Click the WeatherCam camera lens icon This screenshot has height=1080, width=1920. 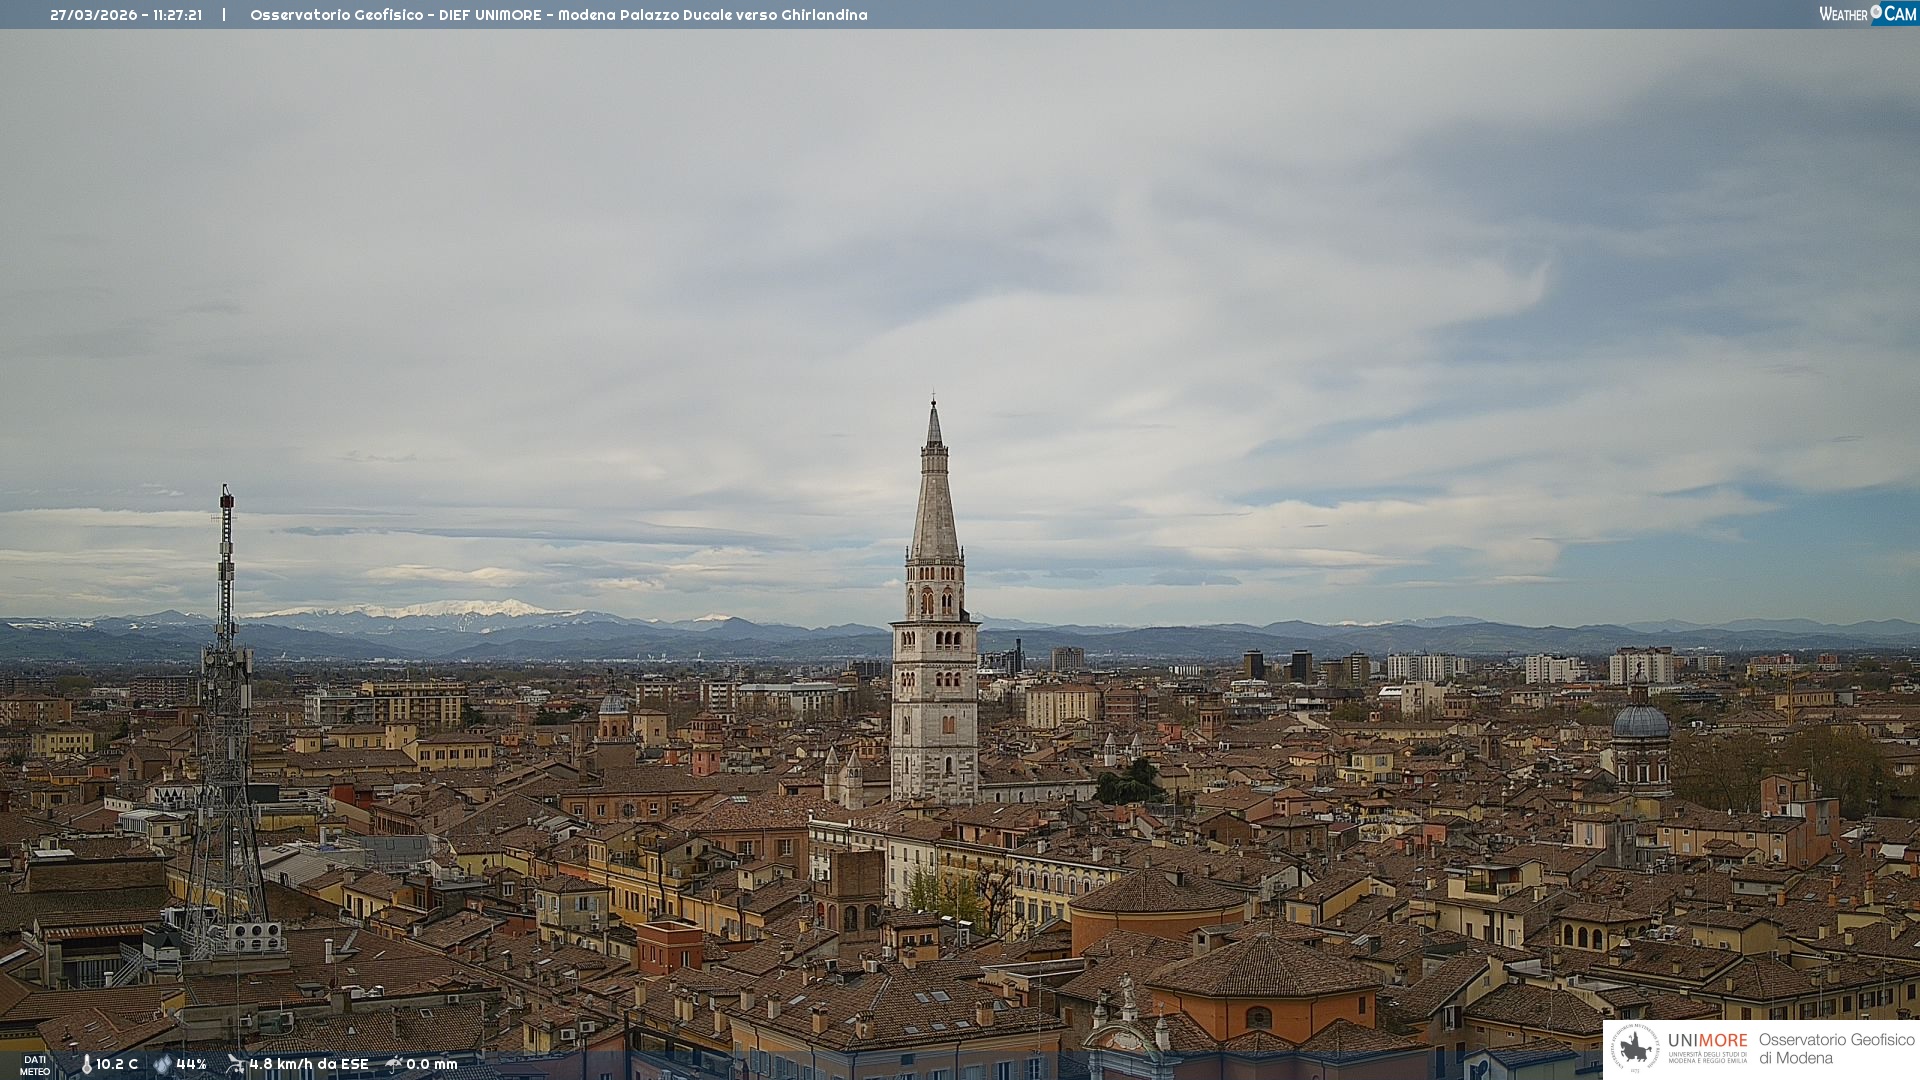click(x=1876, y=12)
